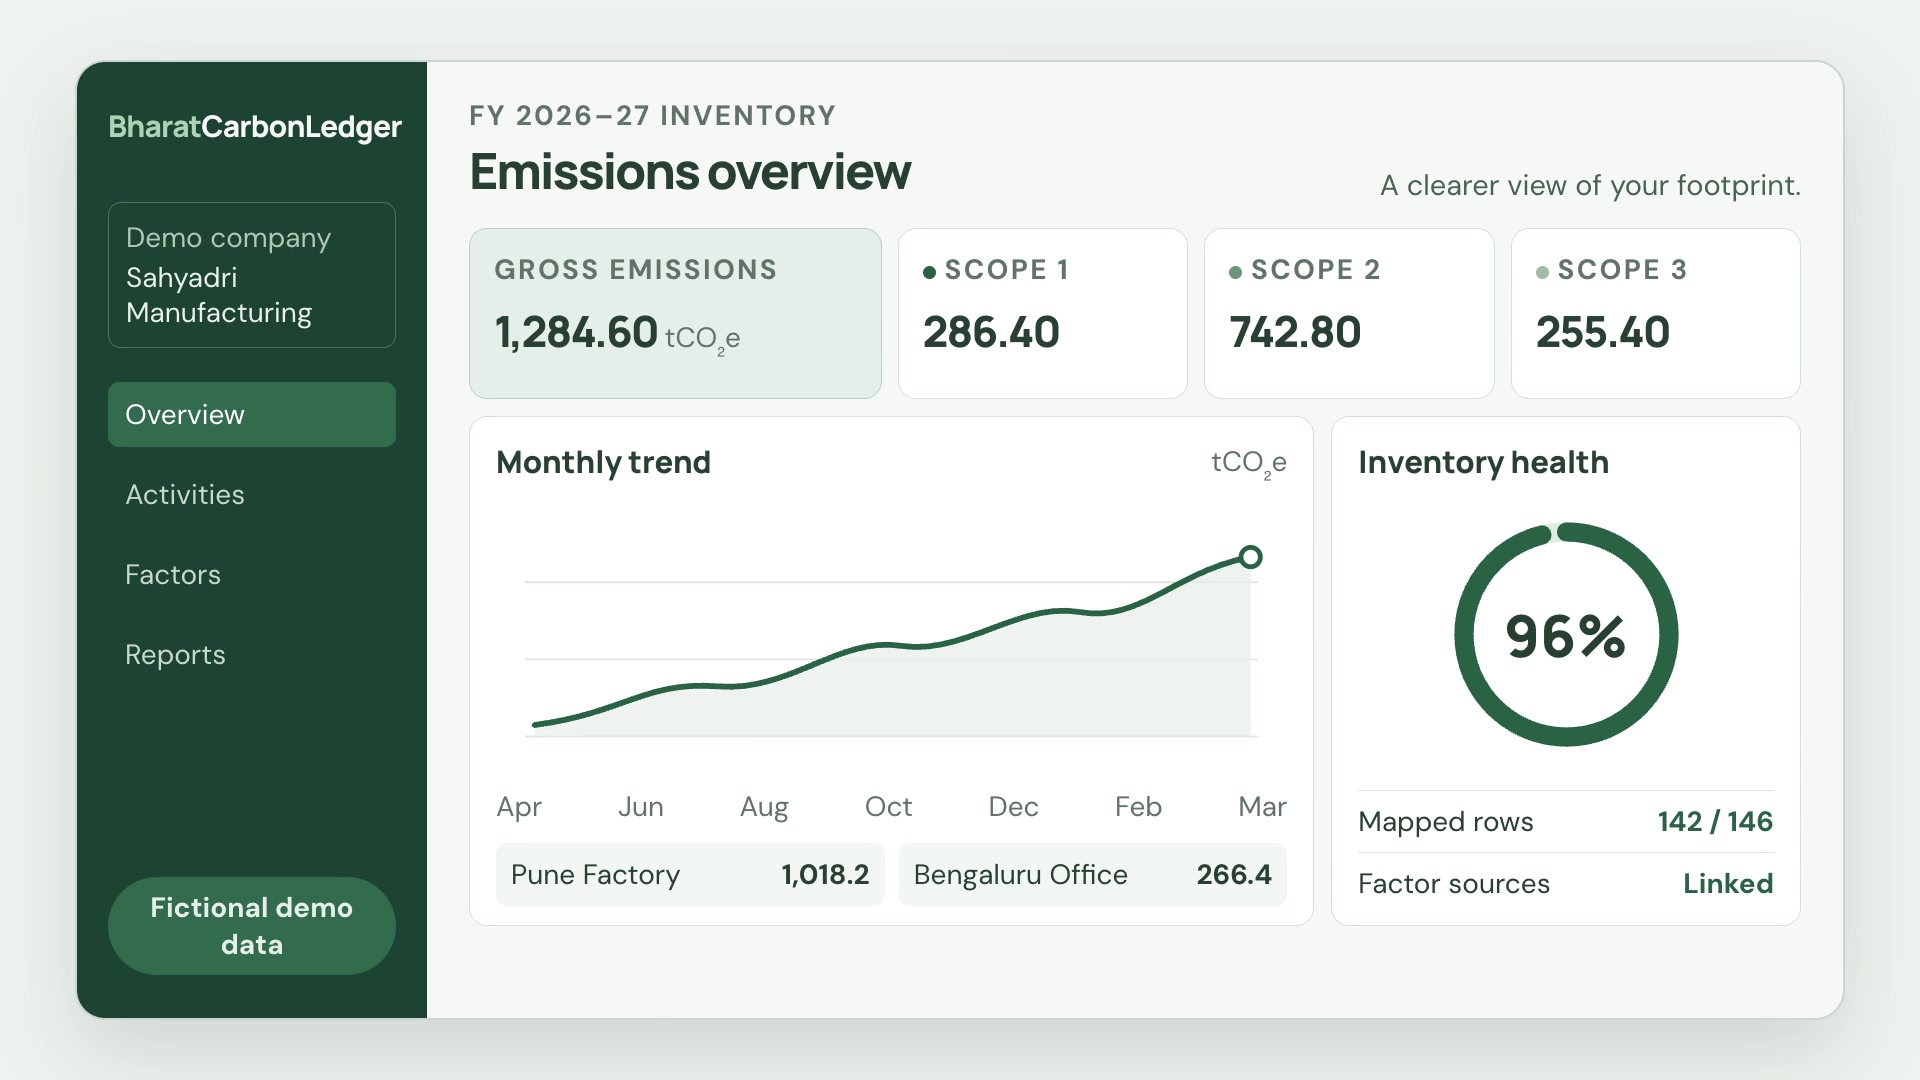Click the Emissions overview title
The height and width of the screenshot is (1080, 1920).
690,172
